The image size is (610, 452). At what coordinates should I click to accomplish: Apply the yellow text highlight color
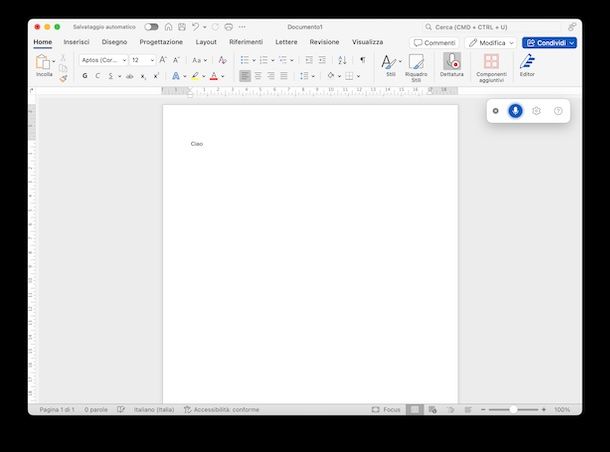tap(195, 76)
